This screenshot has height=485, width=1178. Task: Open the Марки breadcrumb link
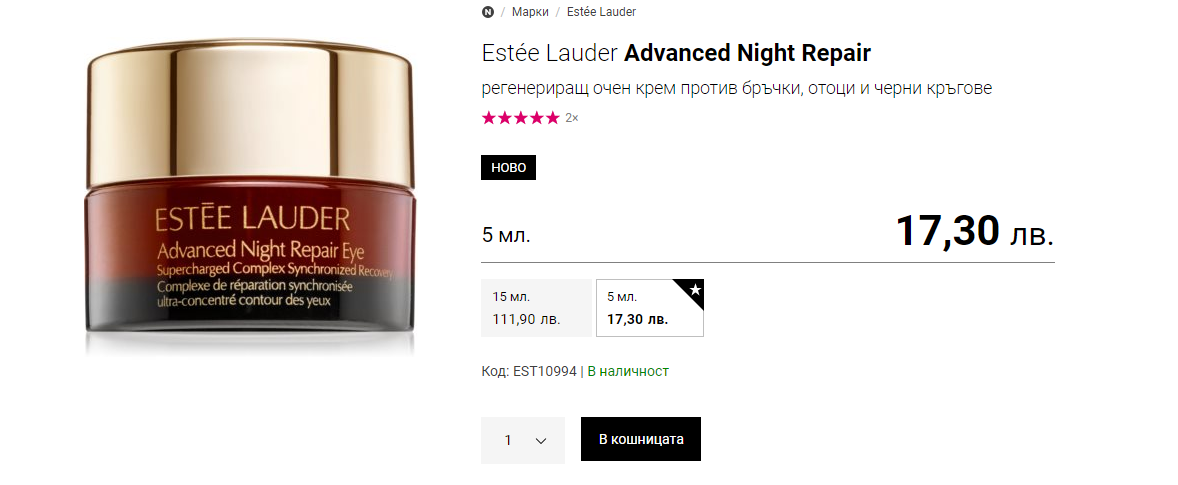pos(530,12)
